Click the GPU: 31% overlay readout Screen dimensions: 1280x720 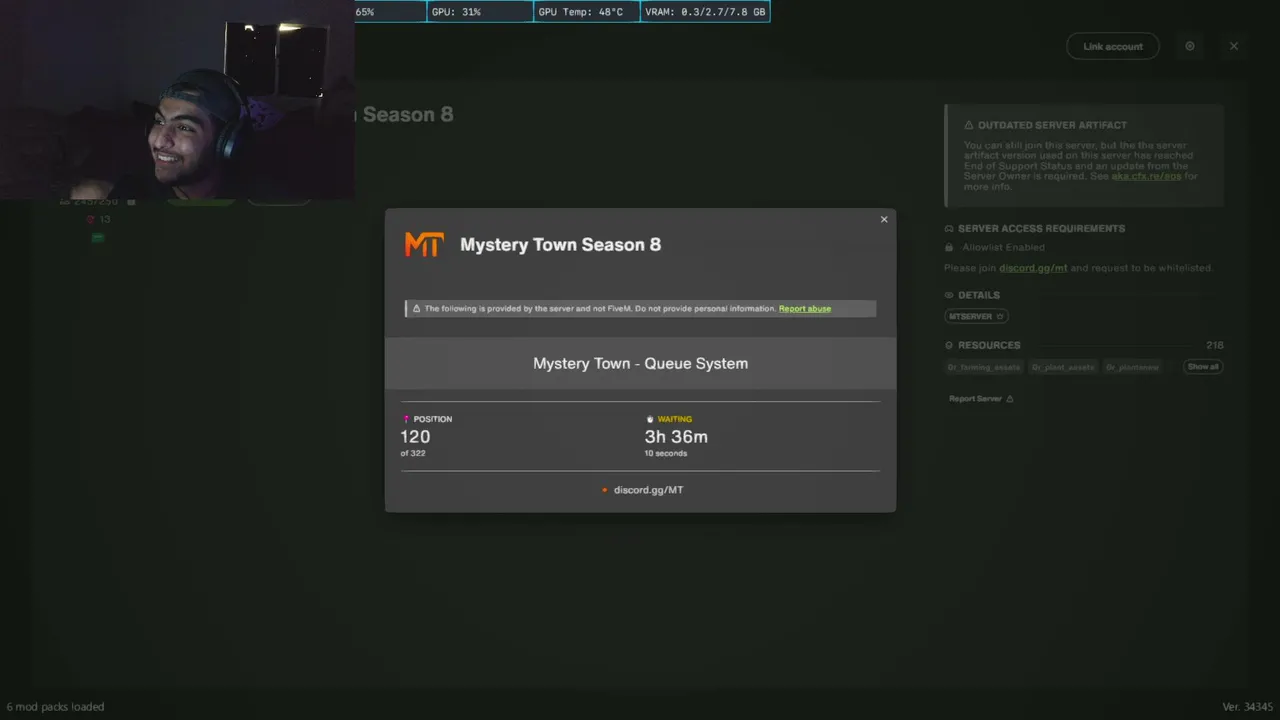[480, 12]
